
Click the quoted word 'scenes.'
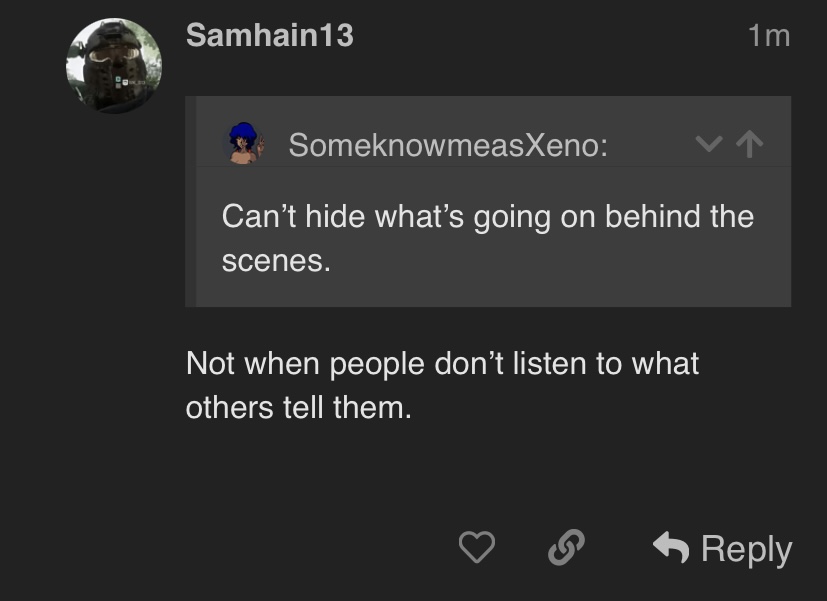pos(276,261)
